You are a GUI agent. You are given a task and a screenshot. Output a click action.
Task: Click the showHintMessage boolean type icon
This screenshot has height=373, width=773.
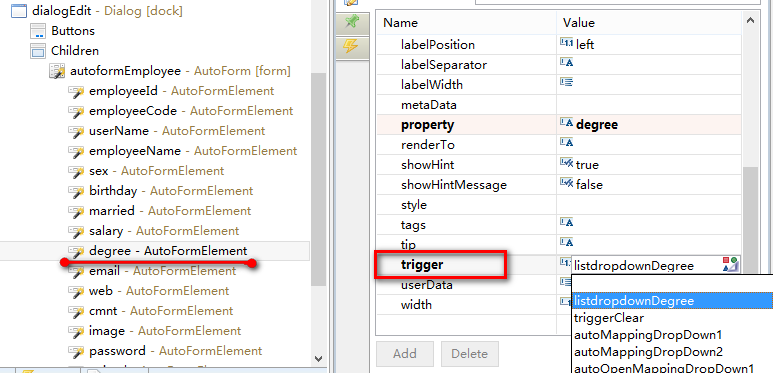[566, 183]
